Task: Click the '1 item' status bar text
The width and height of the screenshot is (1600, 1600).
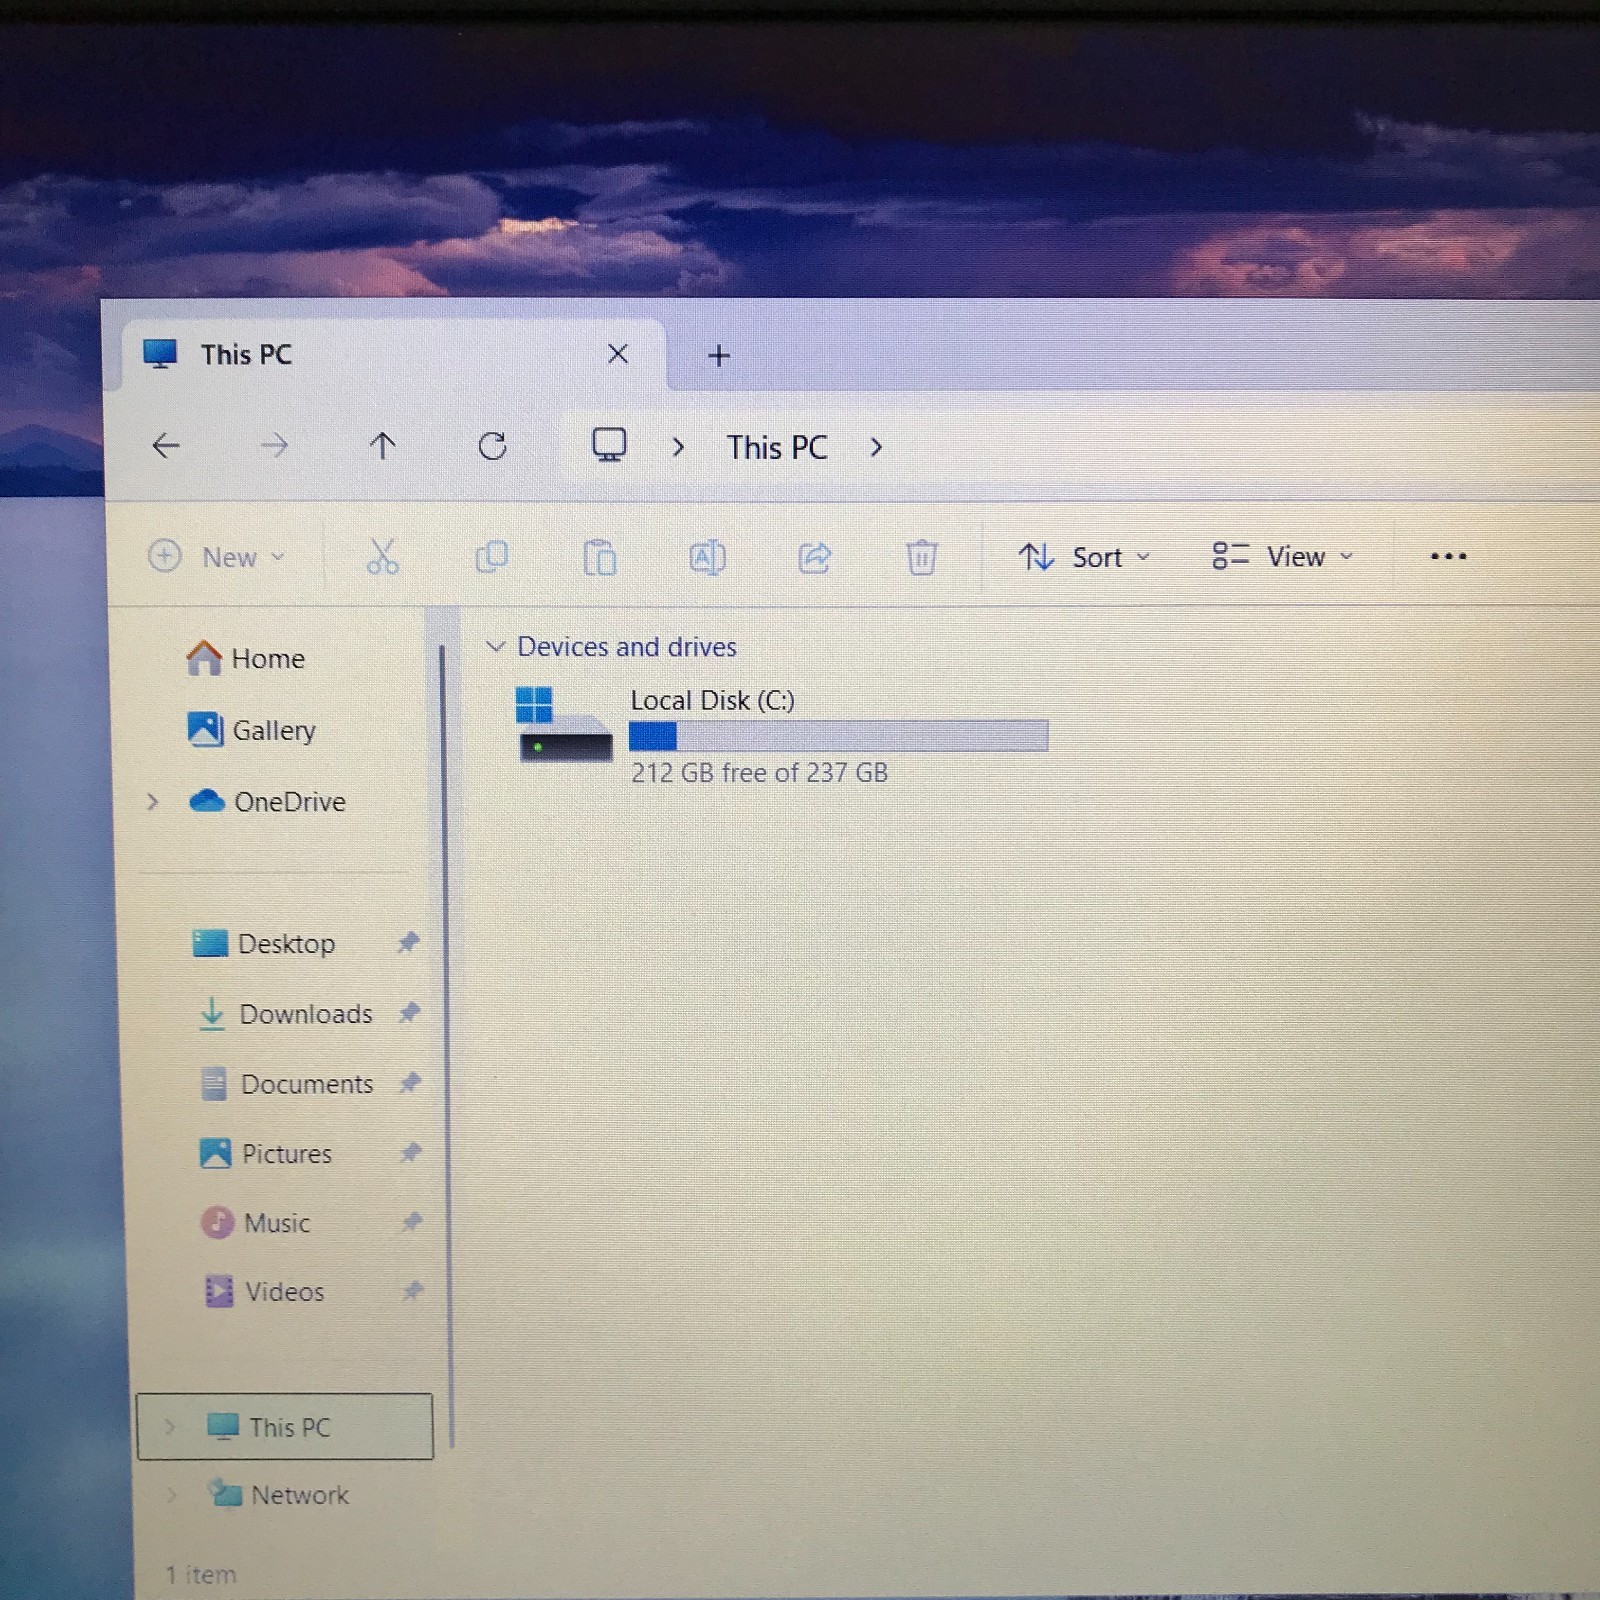Action: pyautogui.click(x=201, y=1575)
